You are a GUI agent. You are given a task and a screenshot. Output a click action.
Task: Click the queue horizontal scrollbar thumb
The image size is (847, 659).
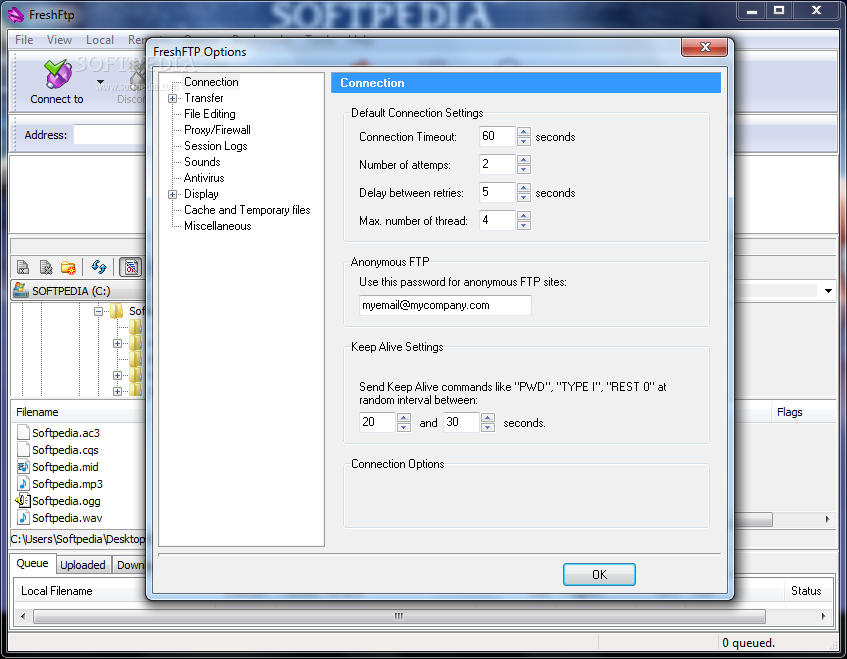tap(399, 616)
